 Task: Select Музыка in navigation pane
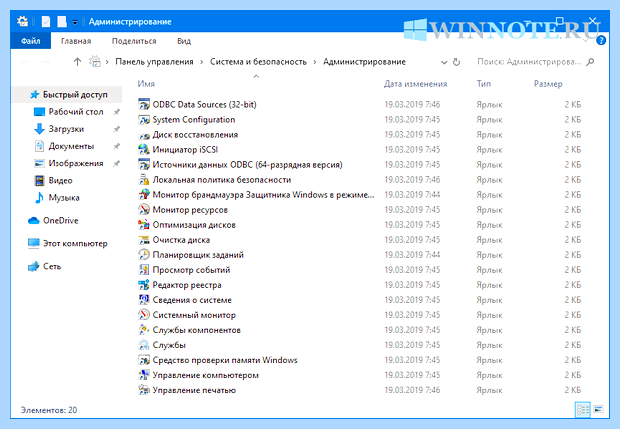(64, 198)
